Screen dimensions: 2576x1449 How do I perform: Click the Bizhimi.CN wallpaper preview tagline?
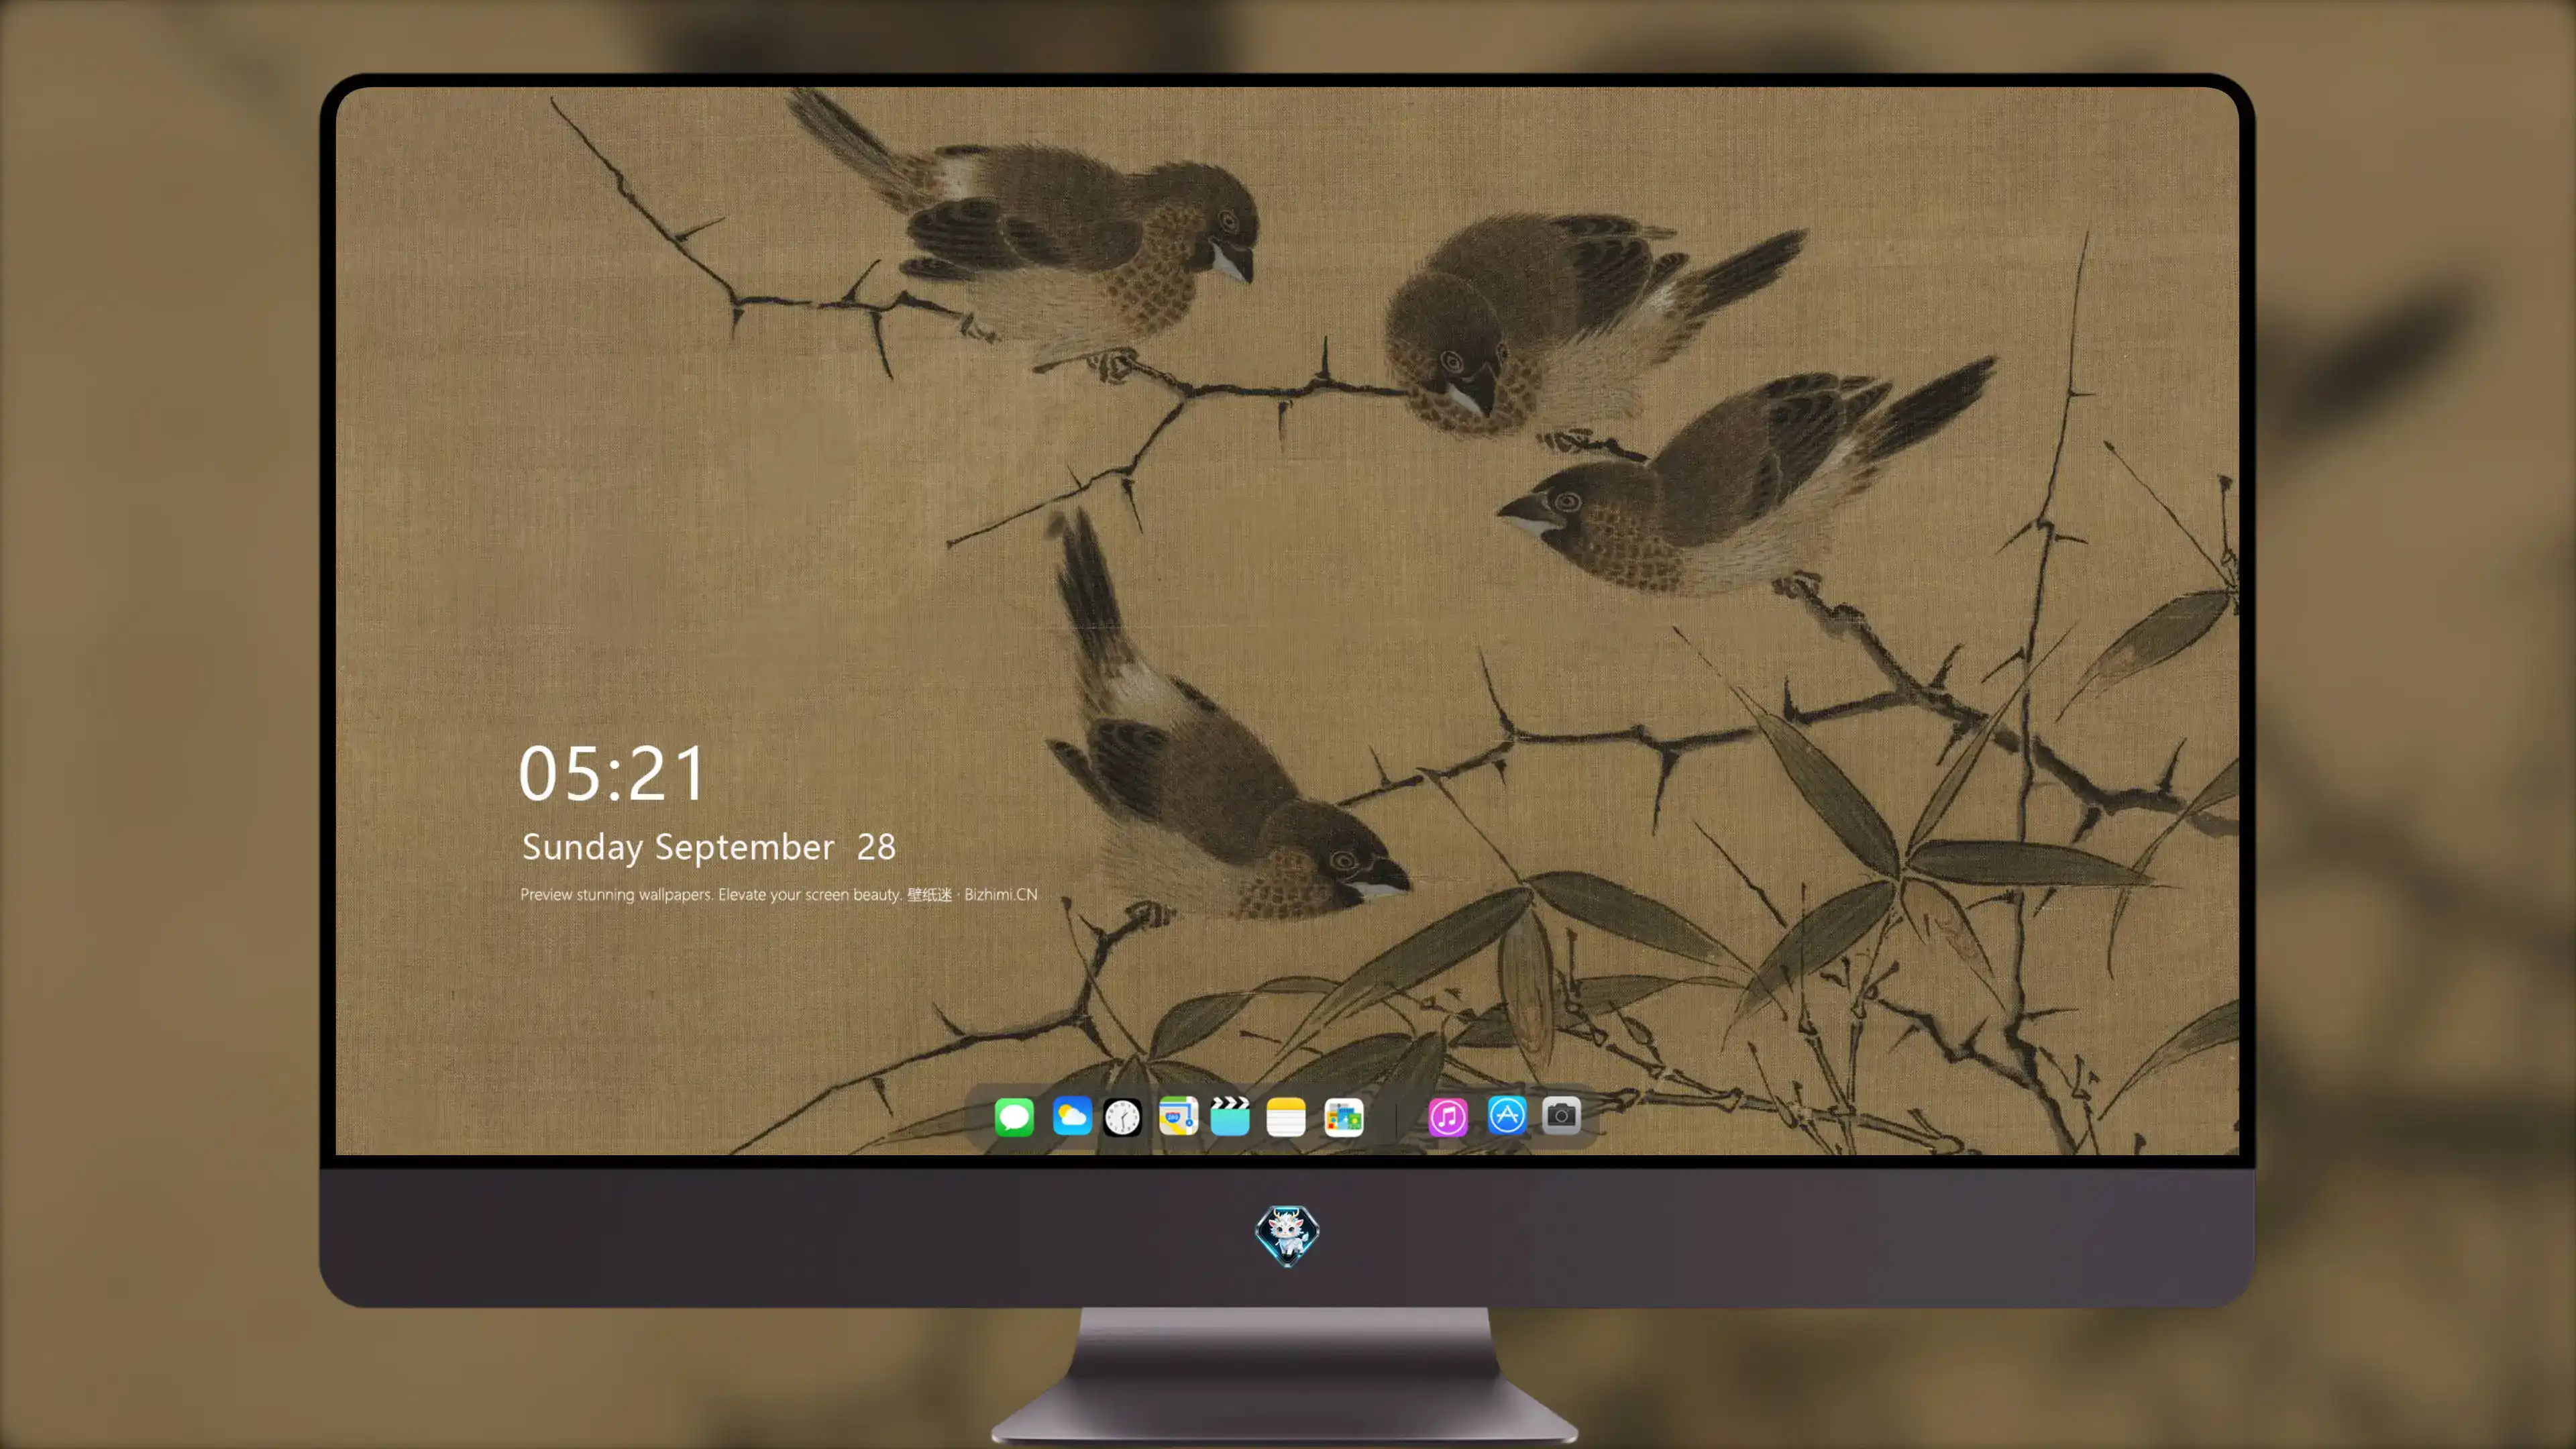tap(779, 894)
